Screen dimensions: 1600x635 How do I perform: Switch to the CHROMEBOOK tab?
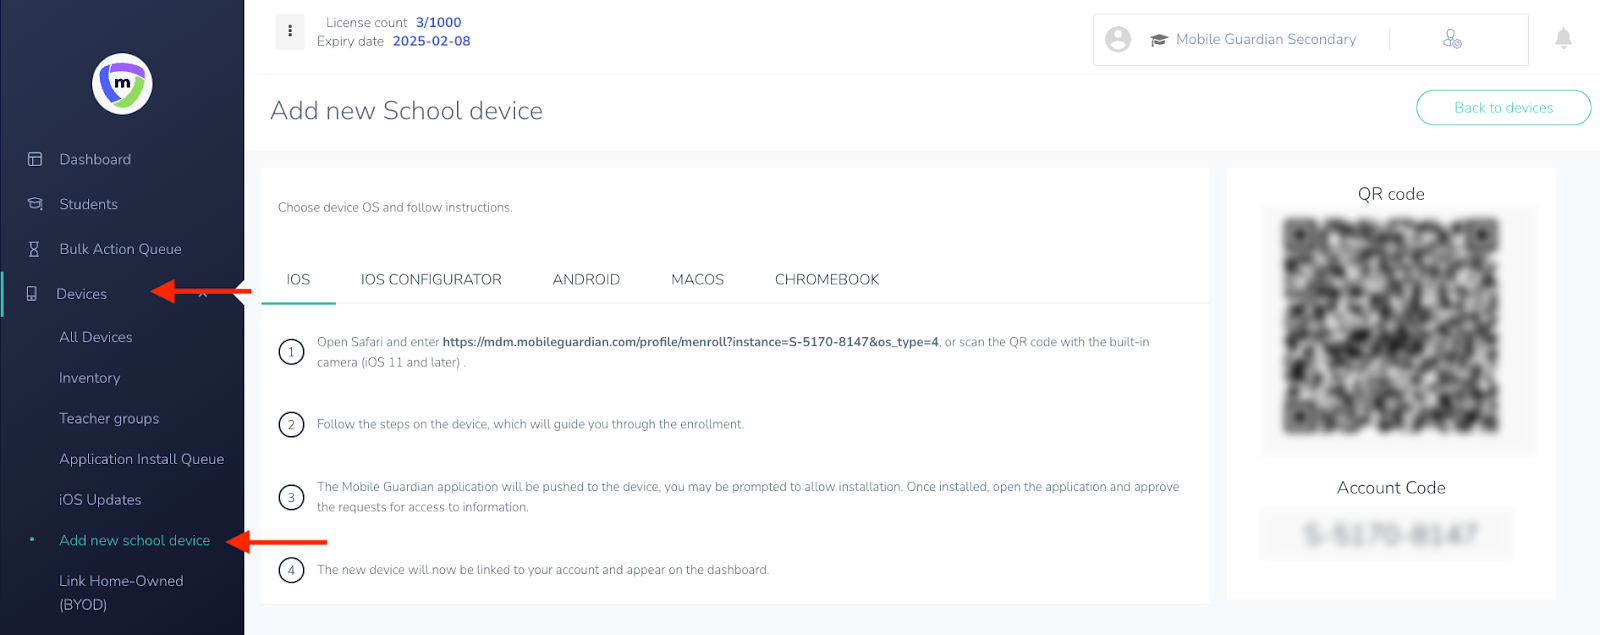[827, 280]
